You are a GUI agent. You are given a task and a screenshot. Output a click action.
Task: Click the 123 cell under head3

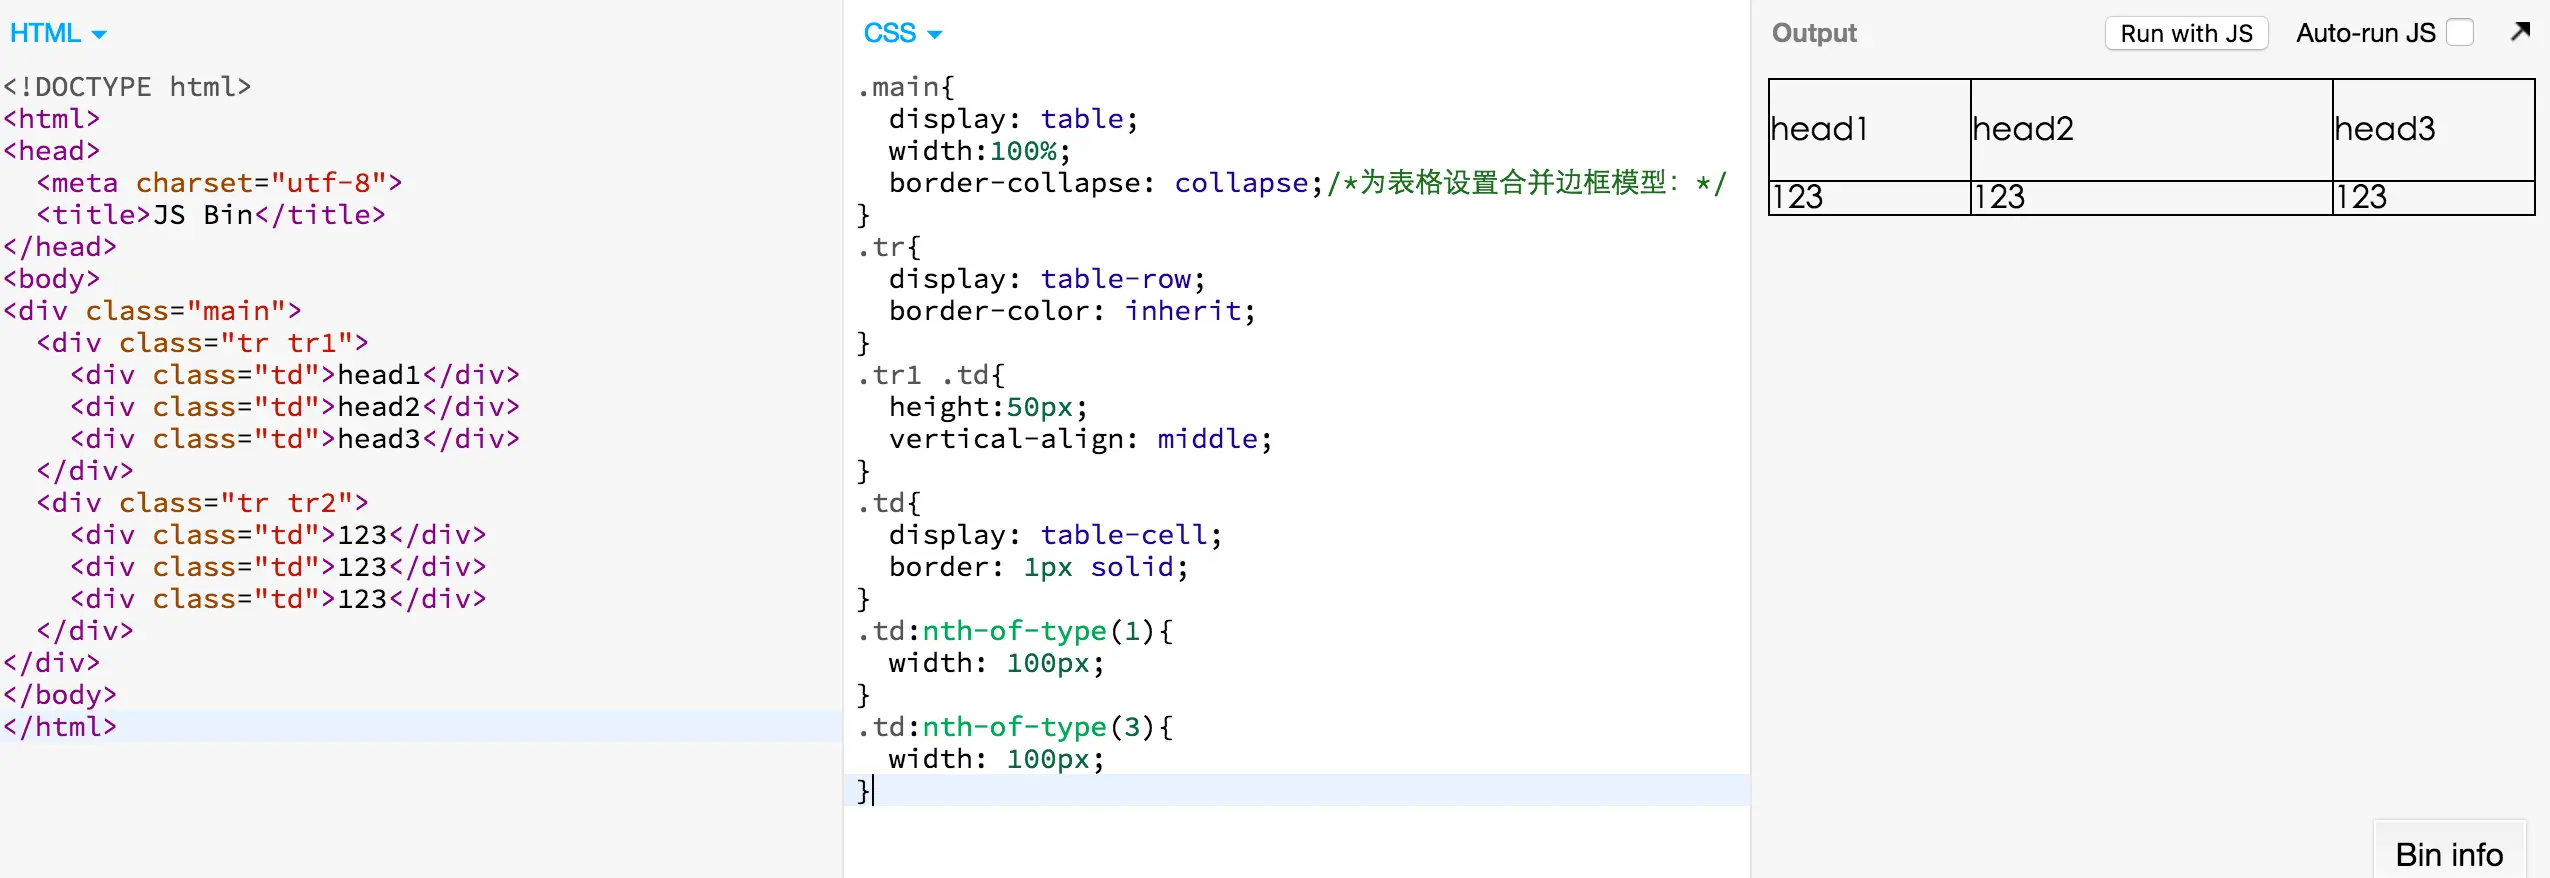(x=2434, y=197)
